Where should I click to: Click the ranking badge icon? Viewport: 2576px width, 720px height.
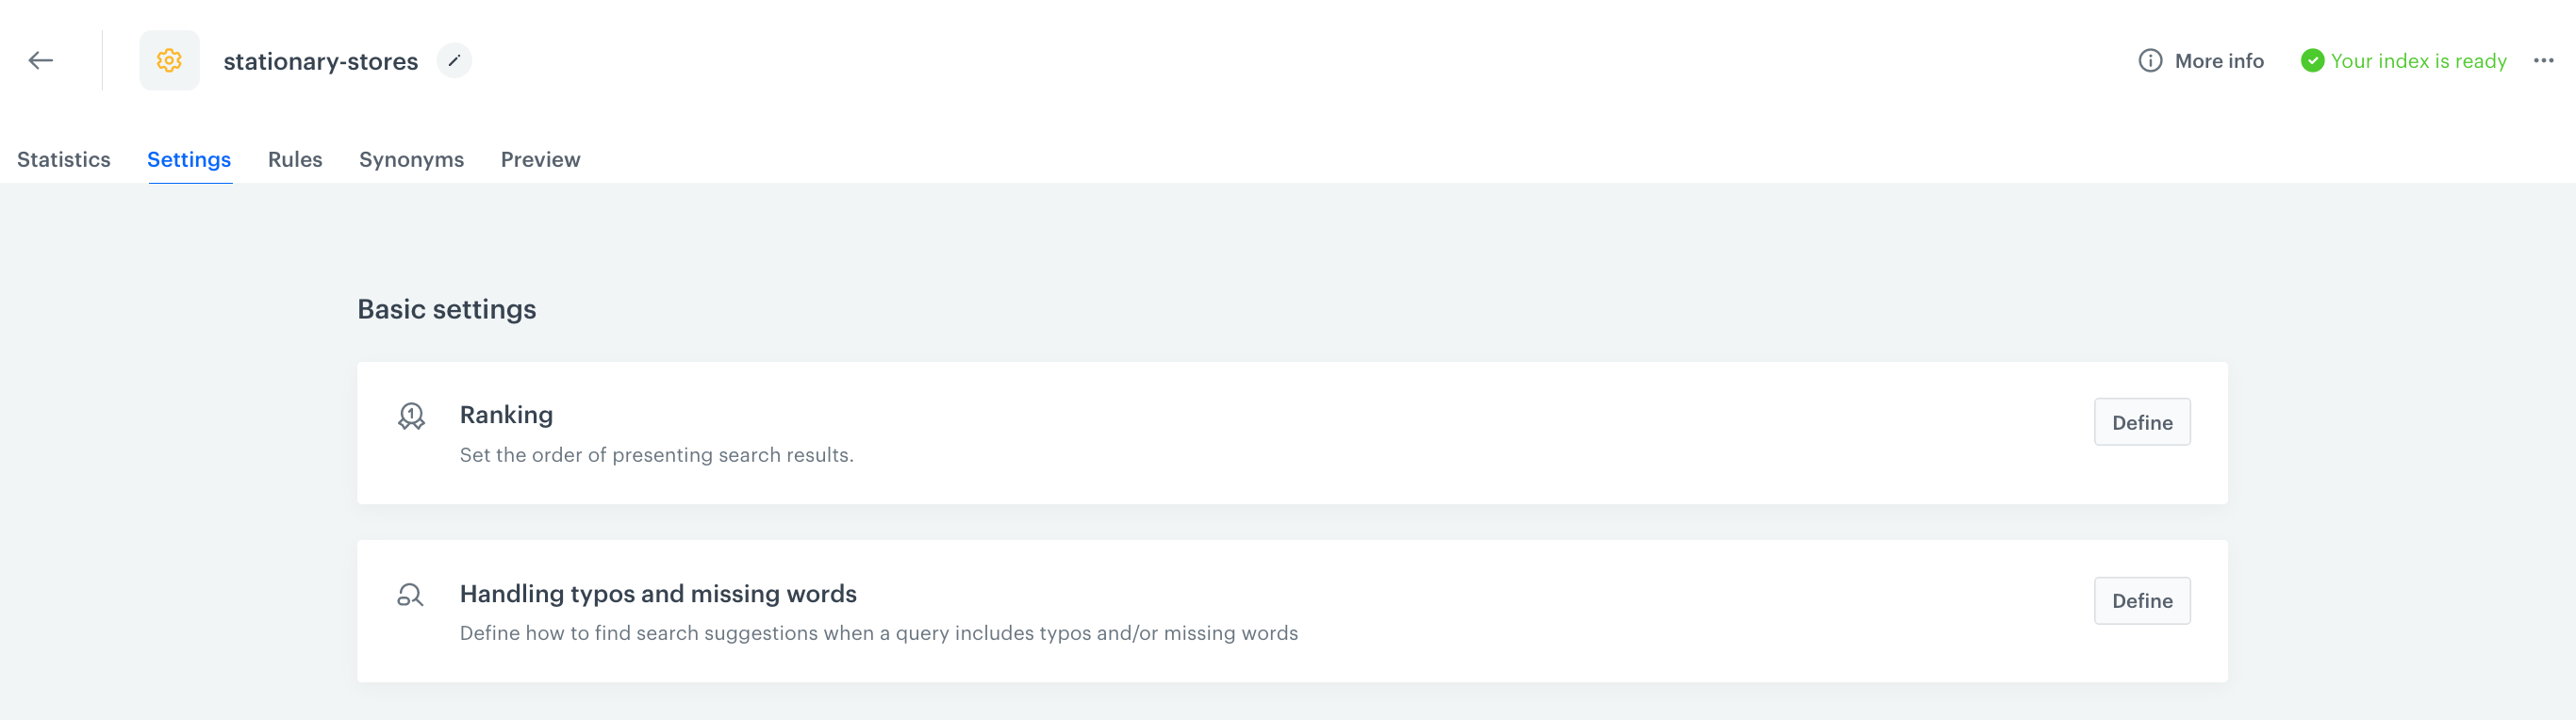click(410, 415)
